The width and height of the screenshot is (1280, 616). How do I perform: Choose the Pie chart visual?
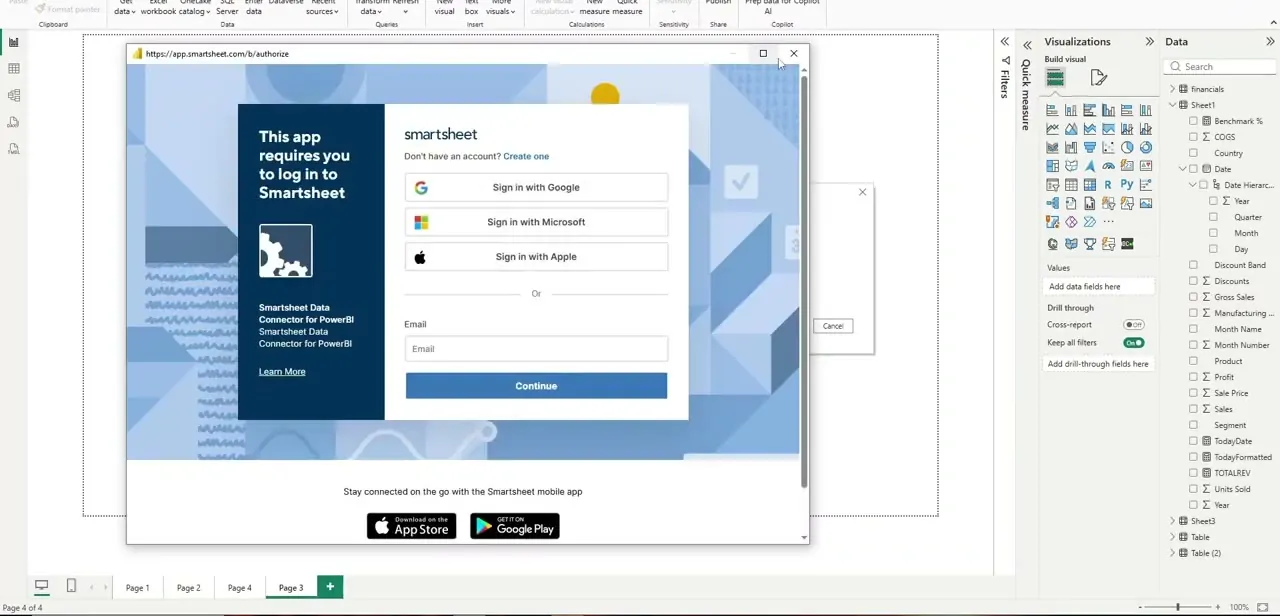point(1127,147)
